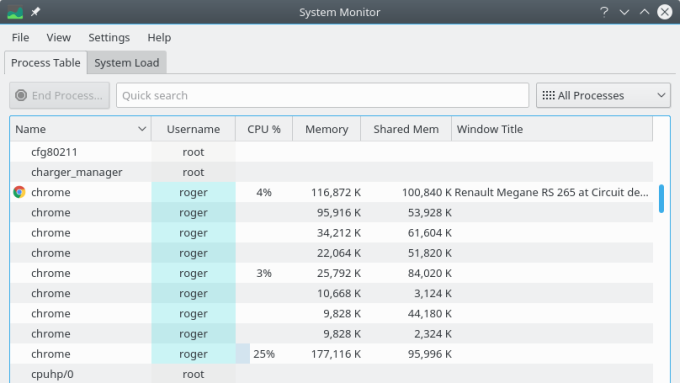Minimize the System Monitor window
Image resolution: width=680 pixels, height=383 pixels.
click(x=624, y=12)
